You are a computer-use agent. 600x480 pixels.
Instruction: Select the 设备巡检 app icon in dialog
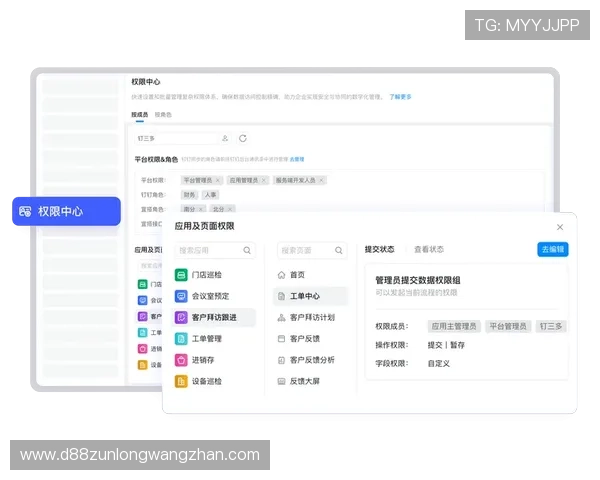pos(181,381)
